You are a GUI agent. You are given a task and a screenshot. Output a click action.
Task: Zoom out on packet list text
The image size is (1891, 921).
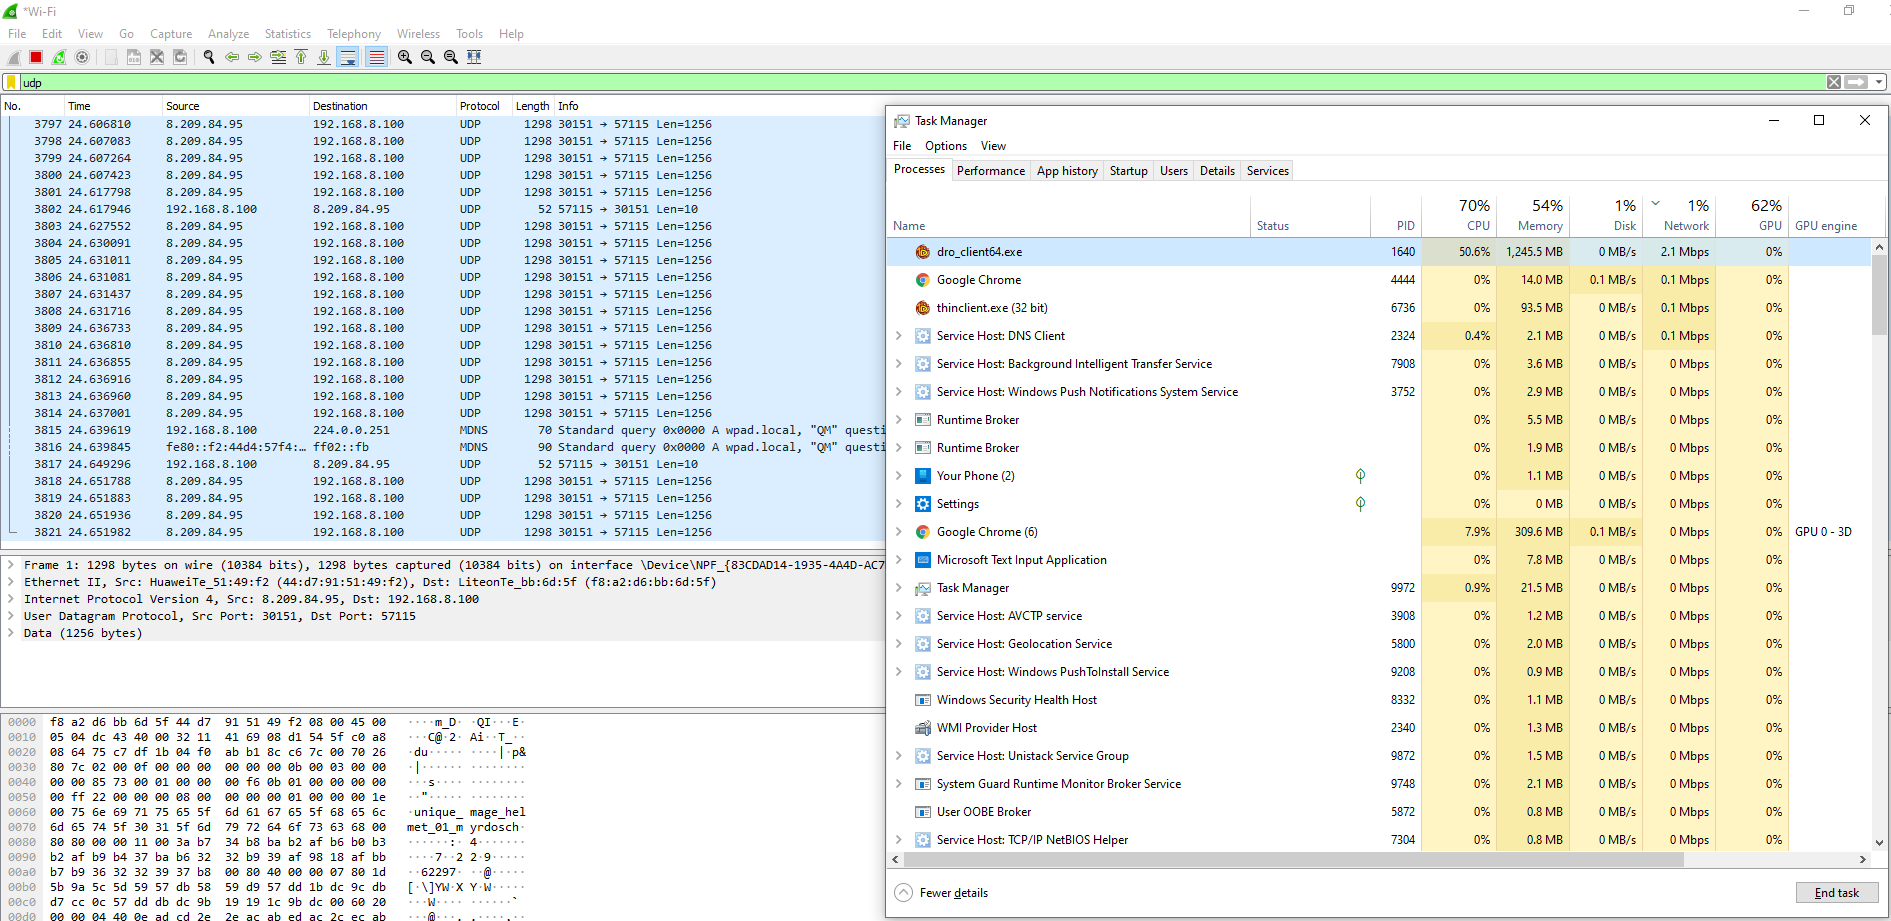(428, 57)
